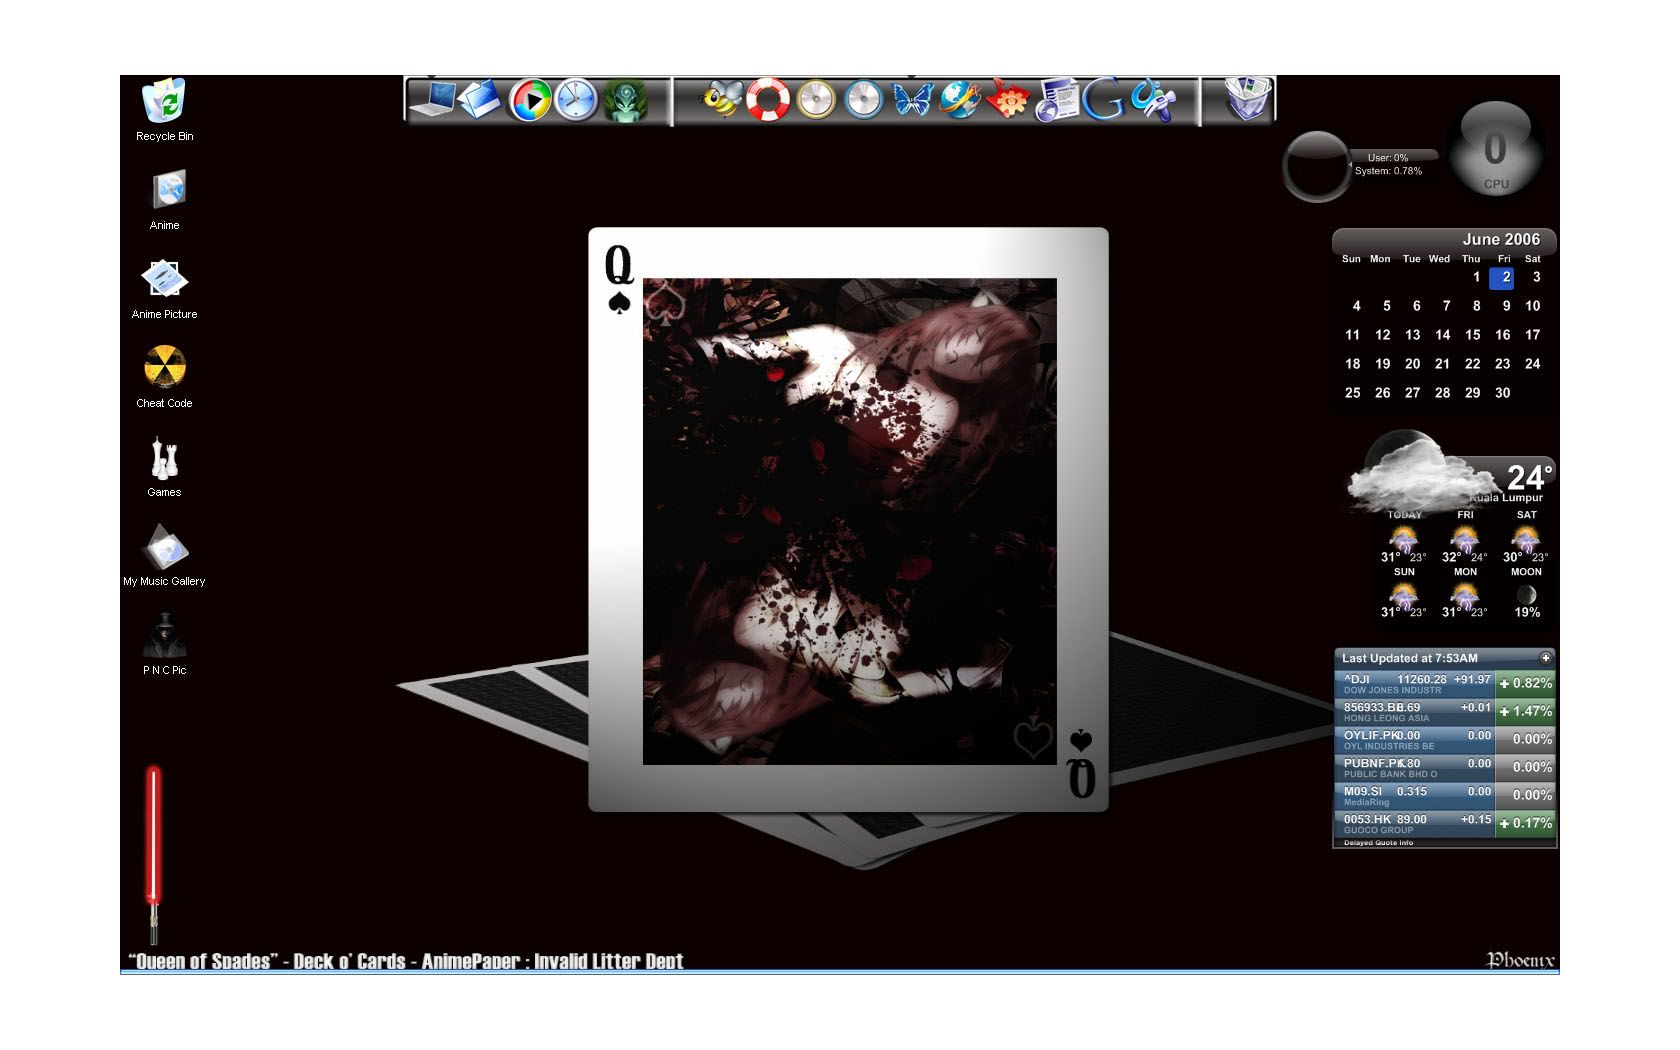Click the June 2006 calendar header
1680x1050 pixels.
click(x=1500, y=240)
